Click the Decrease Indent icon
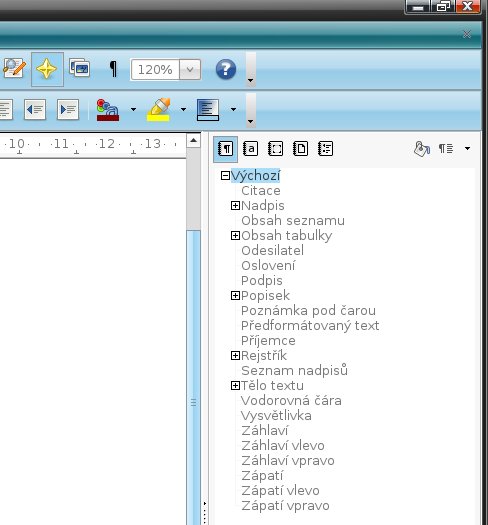The image size is (488, 525). pos(35,109)
